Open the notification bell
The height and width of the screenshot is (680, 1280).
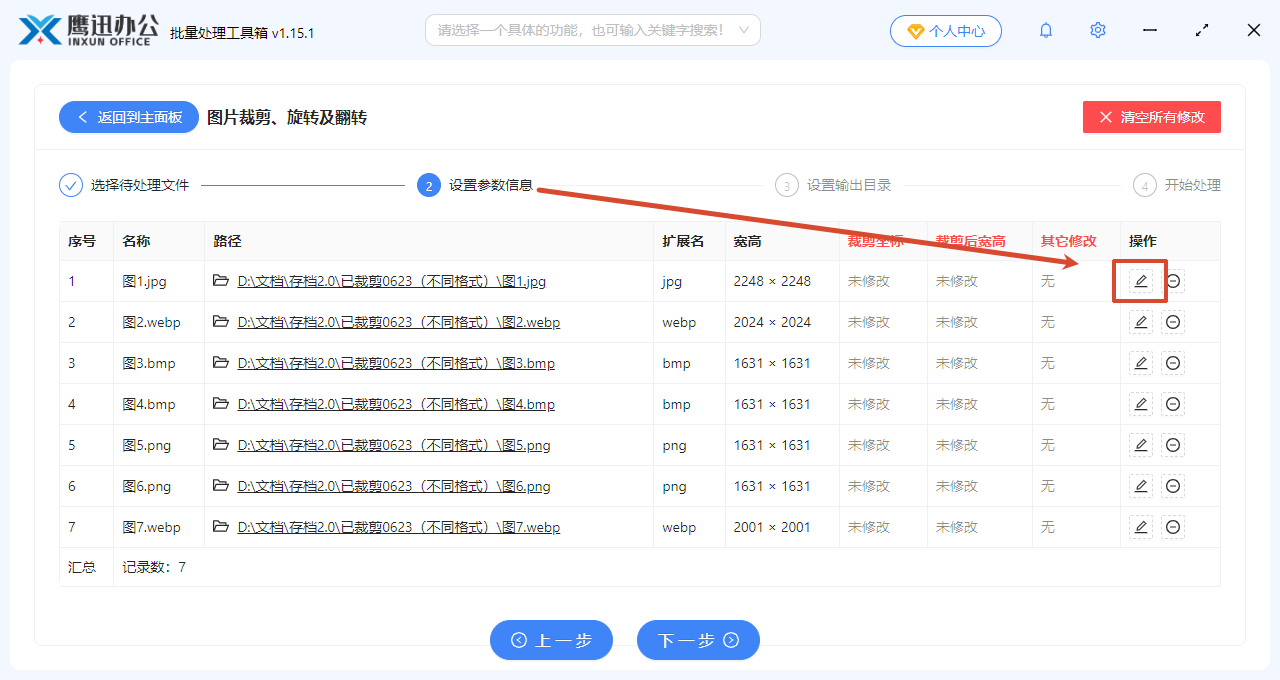(x=1046, y=30)
